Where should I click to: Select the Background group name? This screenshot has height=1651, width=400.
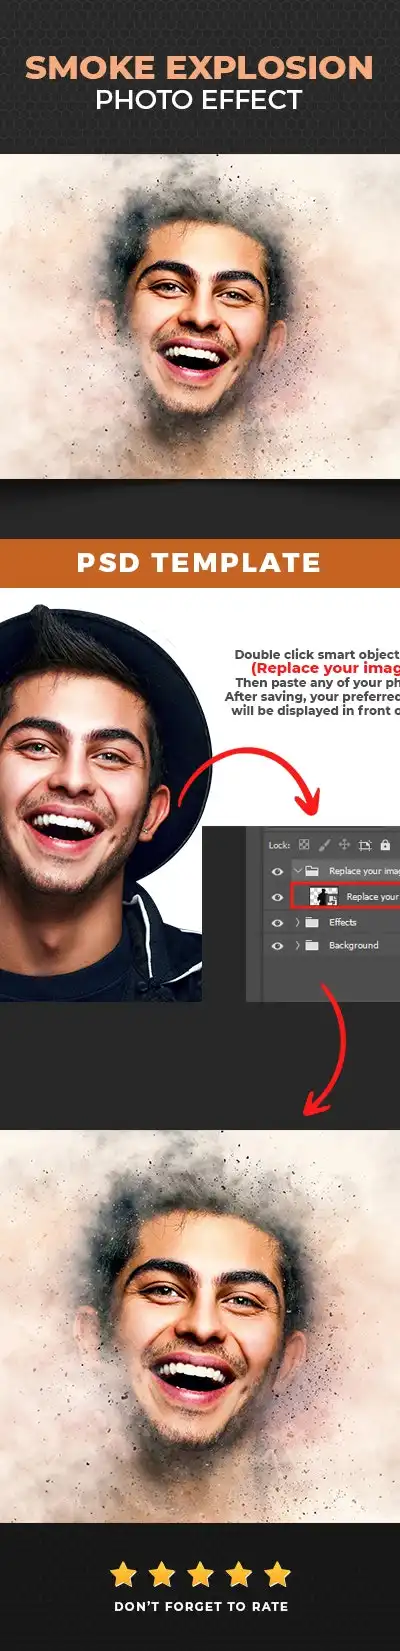[354, 945]
